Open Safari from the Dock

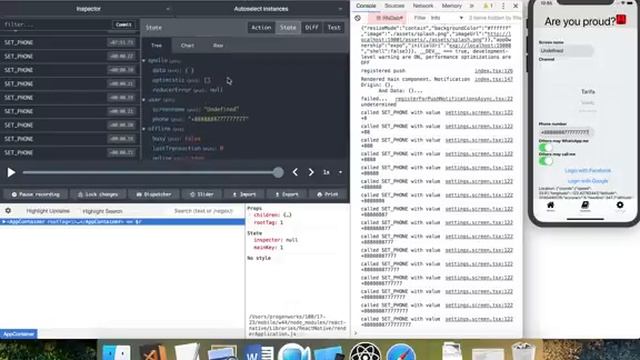(401, 352)
